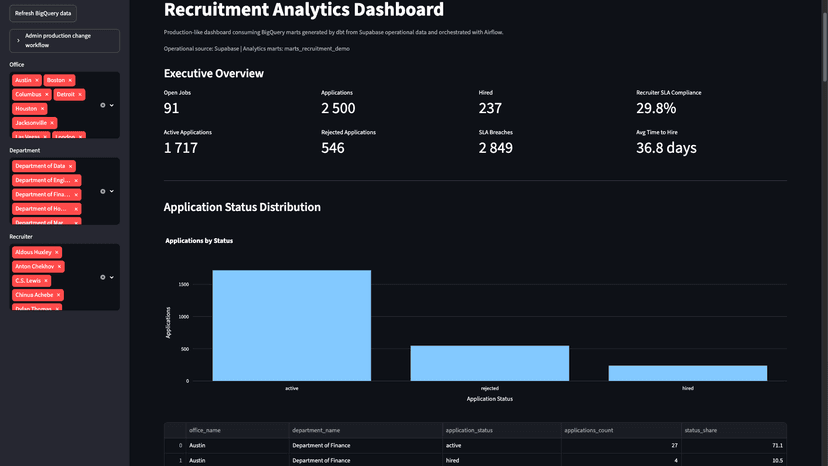
Task: Sort table by department_name column
Action: tap(365, 431)
